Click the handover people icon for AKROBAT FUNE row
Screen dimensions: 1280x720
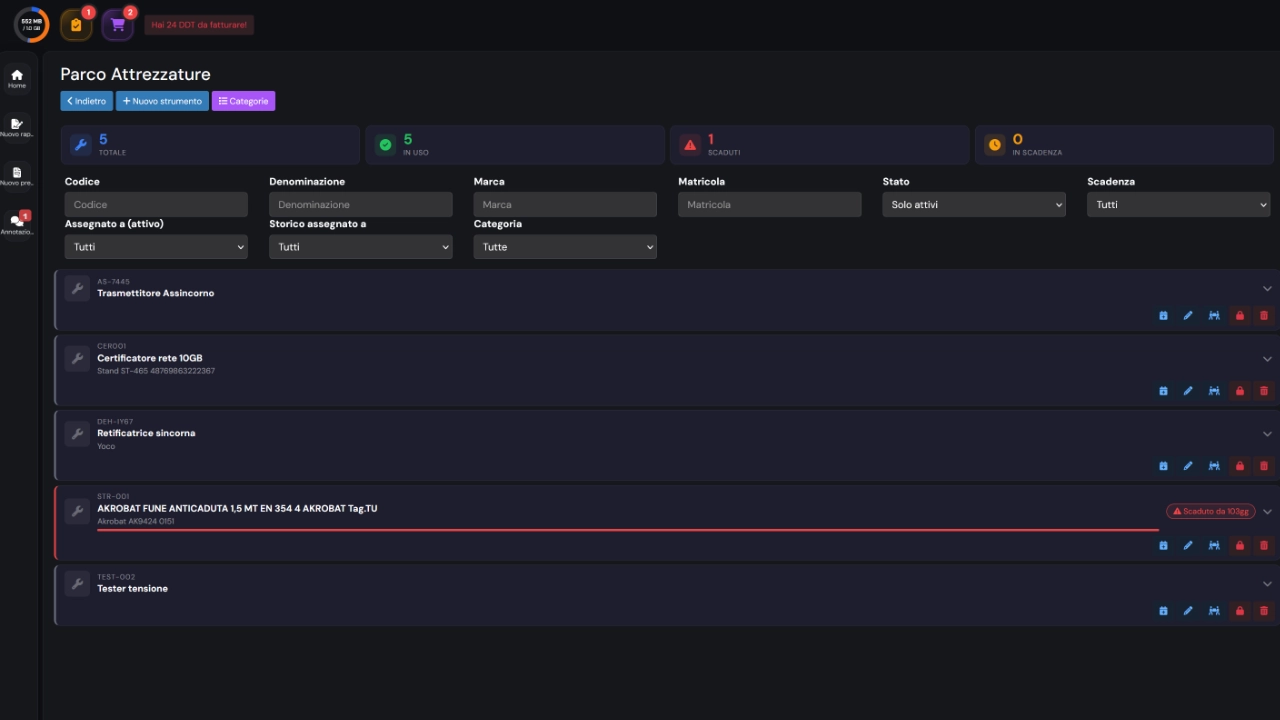pos(1214,546)
